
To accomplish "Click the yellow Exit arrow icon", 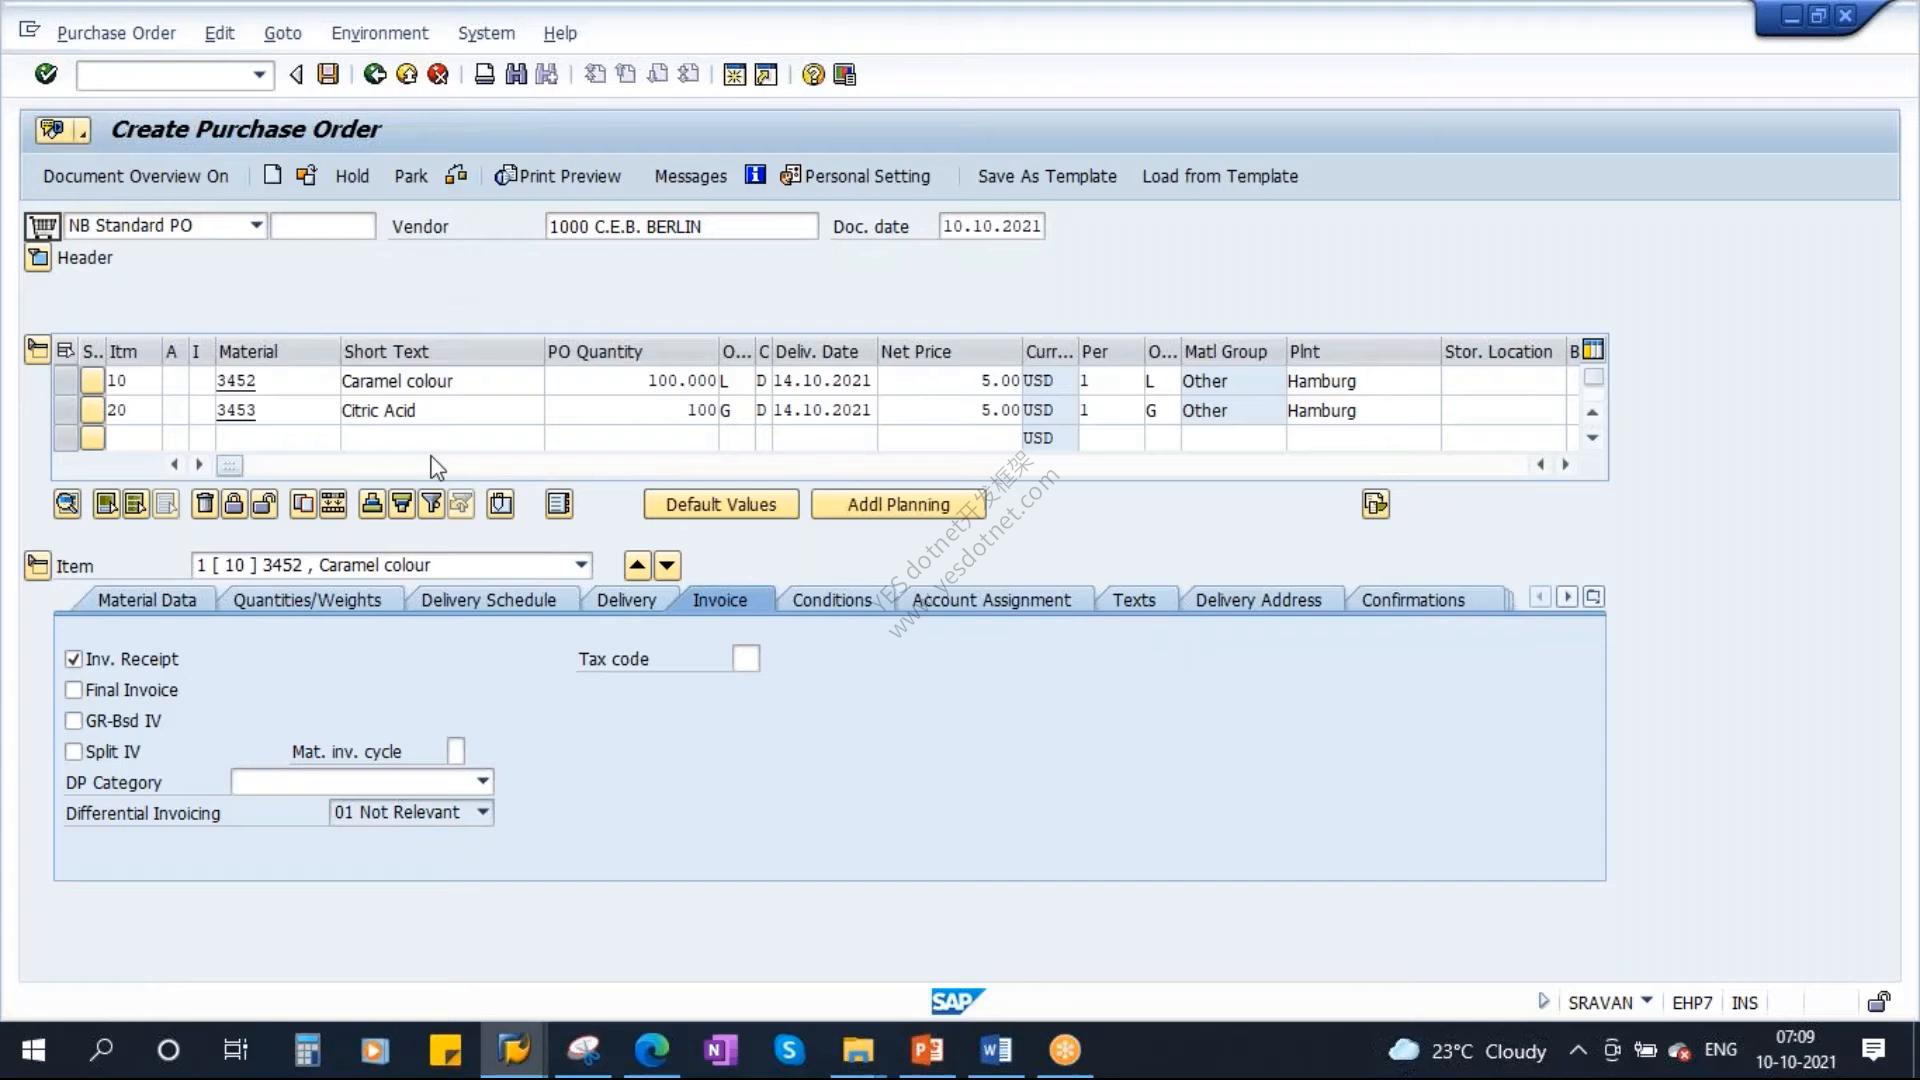I will (x=407, y=74).
